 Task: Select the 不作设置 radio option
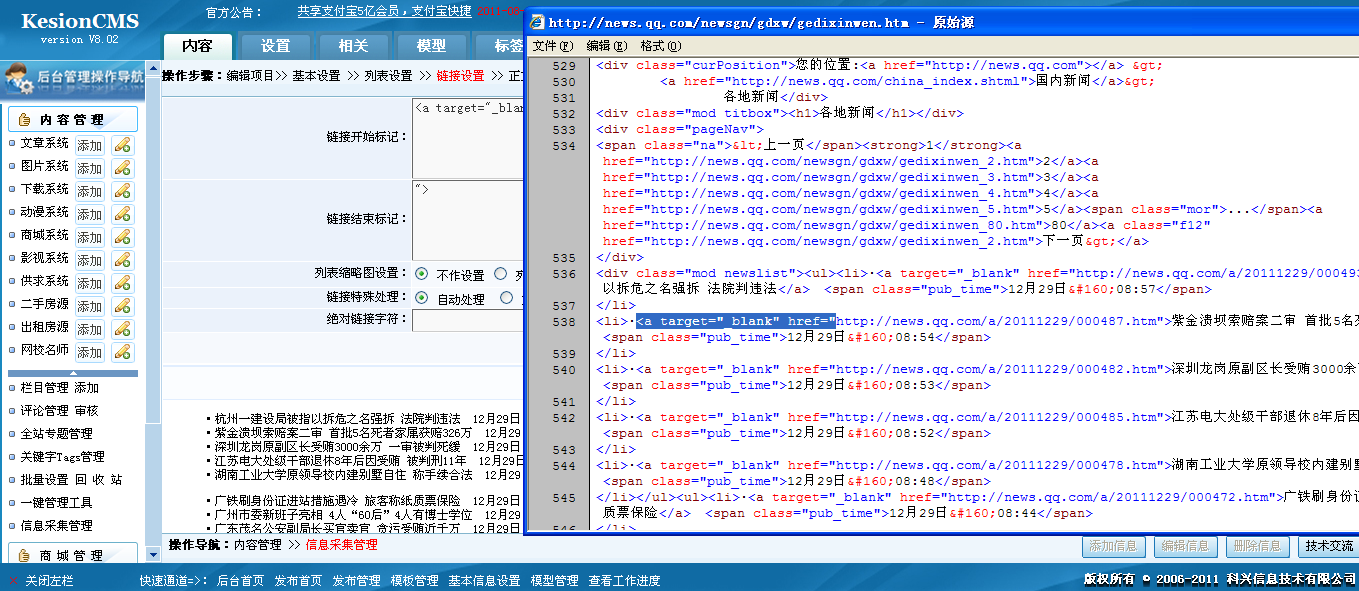pos(421,274)
